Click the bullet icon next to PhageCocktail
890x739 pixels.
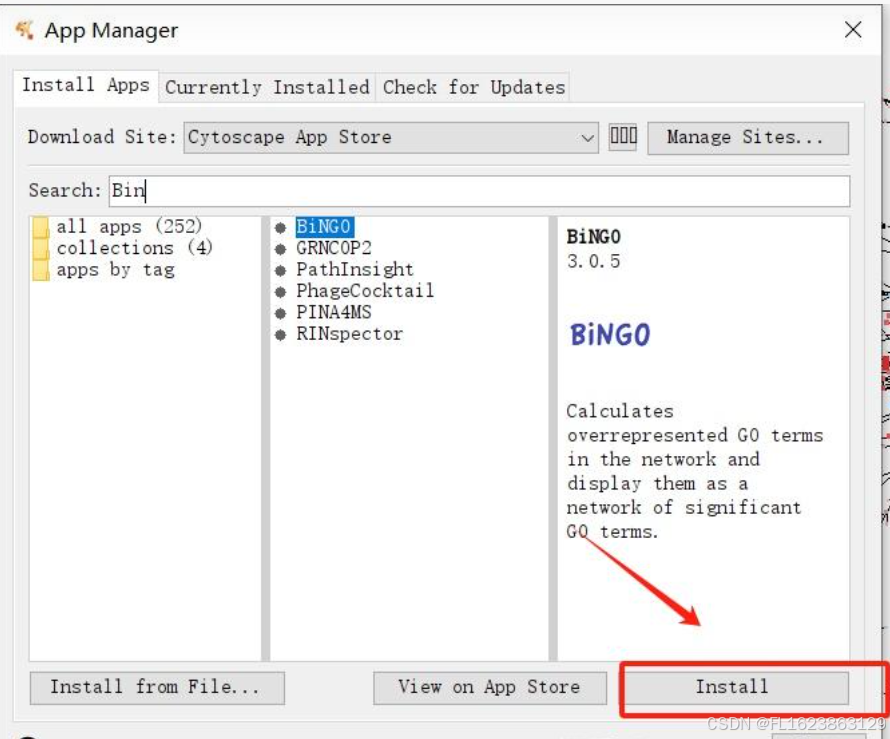(x=280, y=292)
